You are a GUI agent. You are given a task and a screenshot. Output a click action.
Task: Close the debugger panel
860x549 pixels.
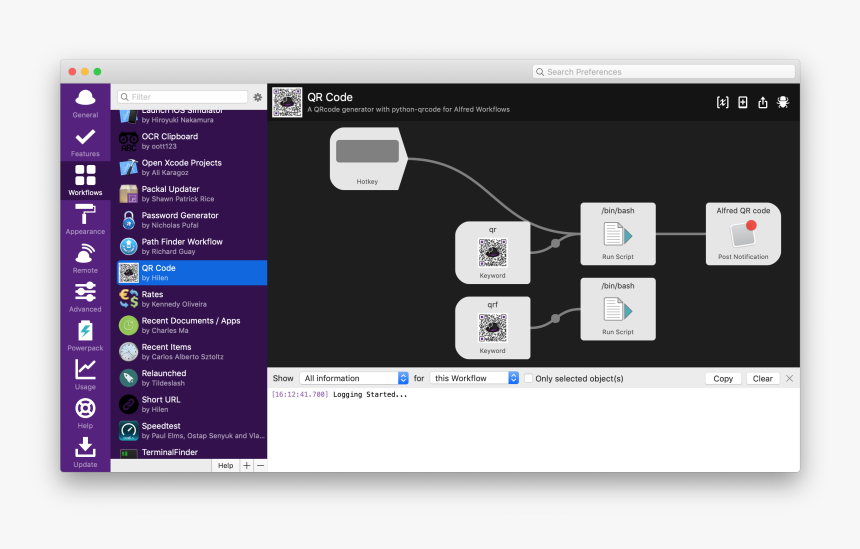coord(789,378)
